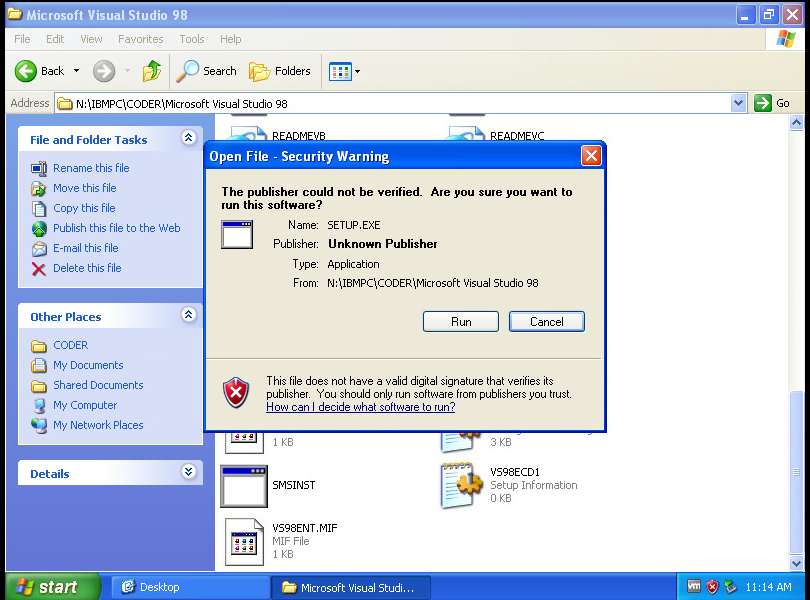Click Cancel in the Security Warning
Viewport: 810px width, 600px height.
(x=547, y=321)
